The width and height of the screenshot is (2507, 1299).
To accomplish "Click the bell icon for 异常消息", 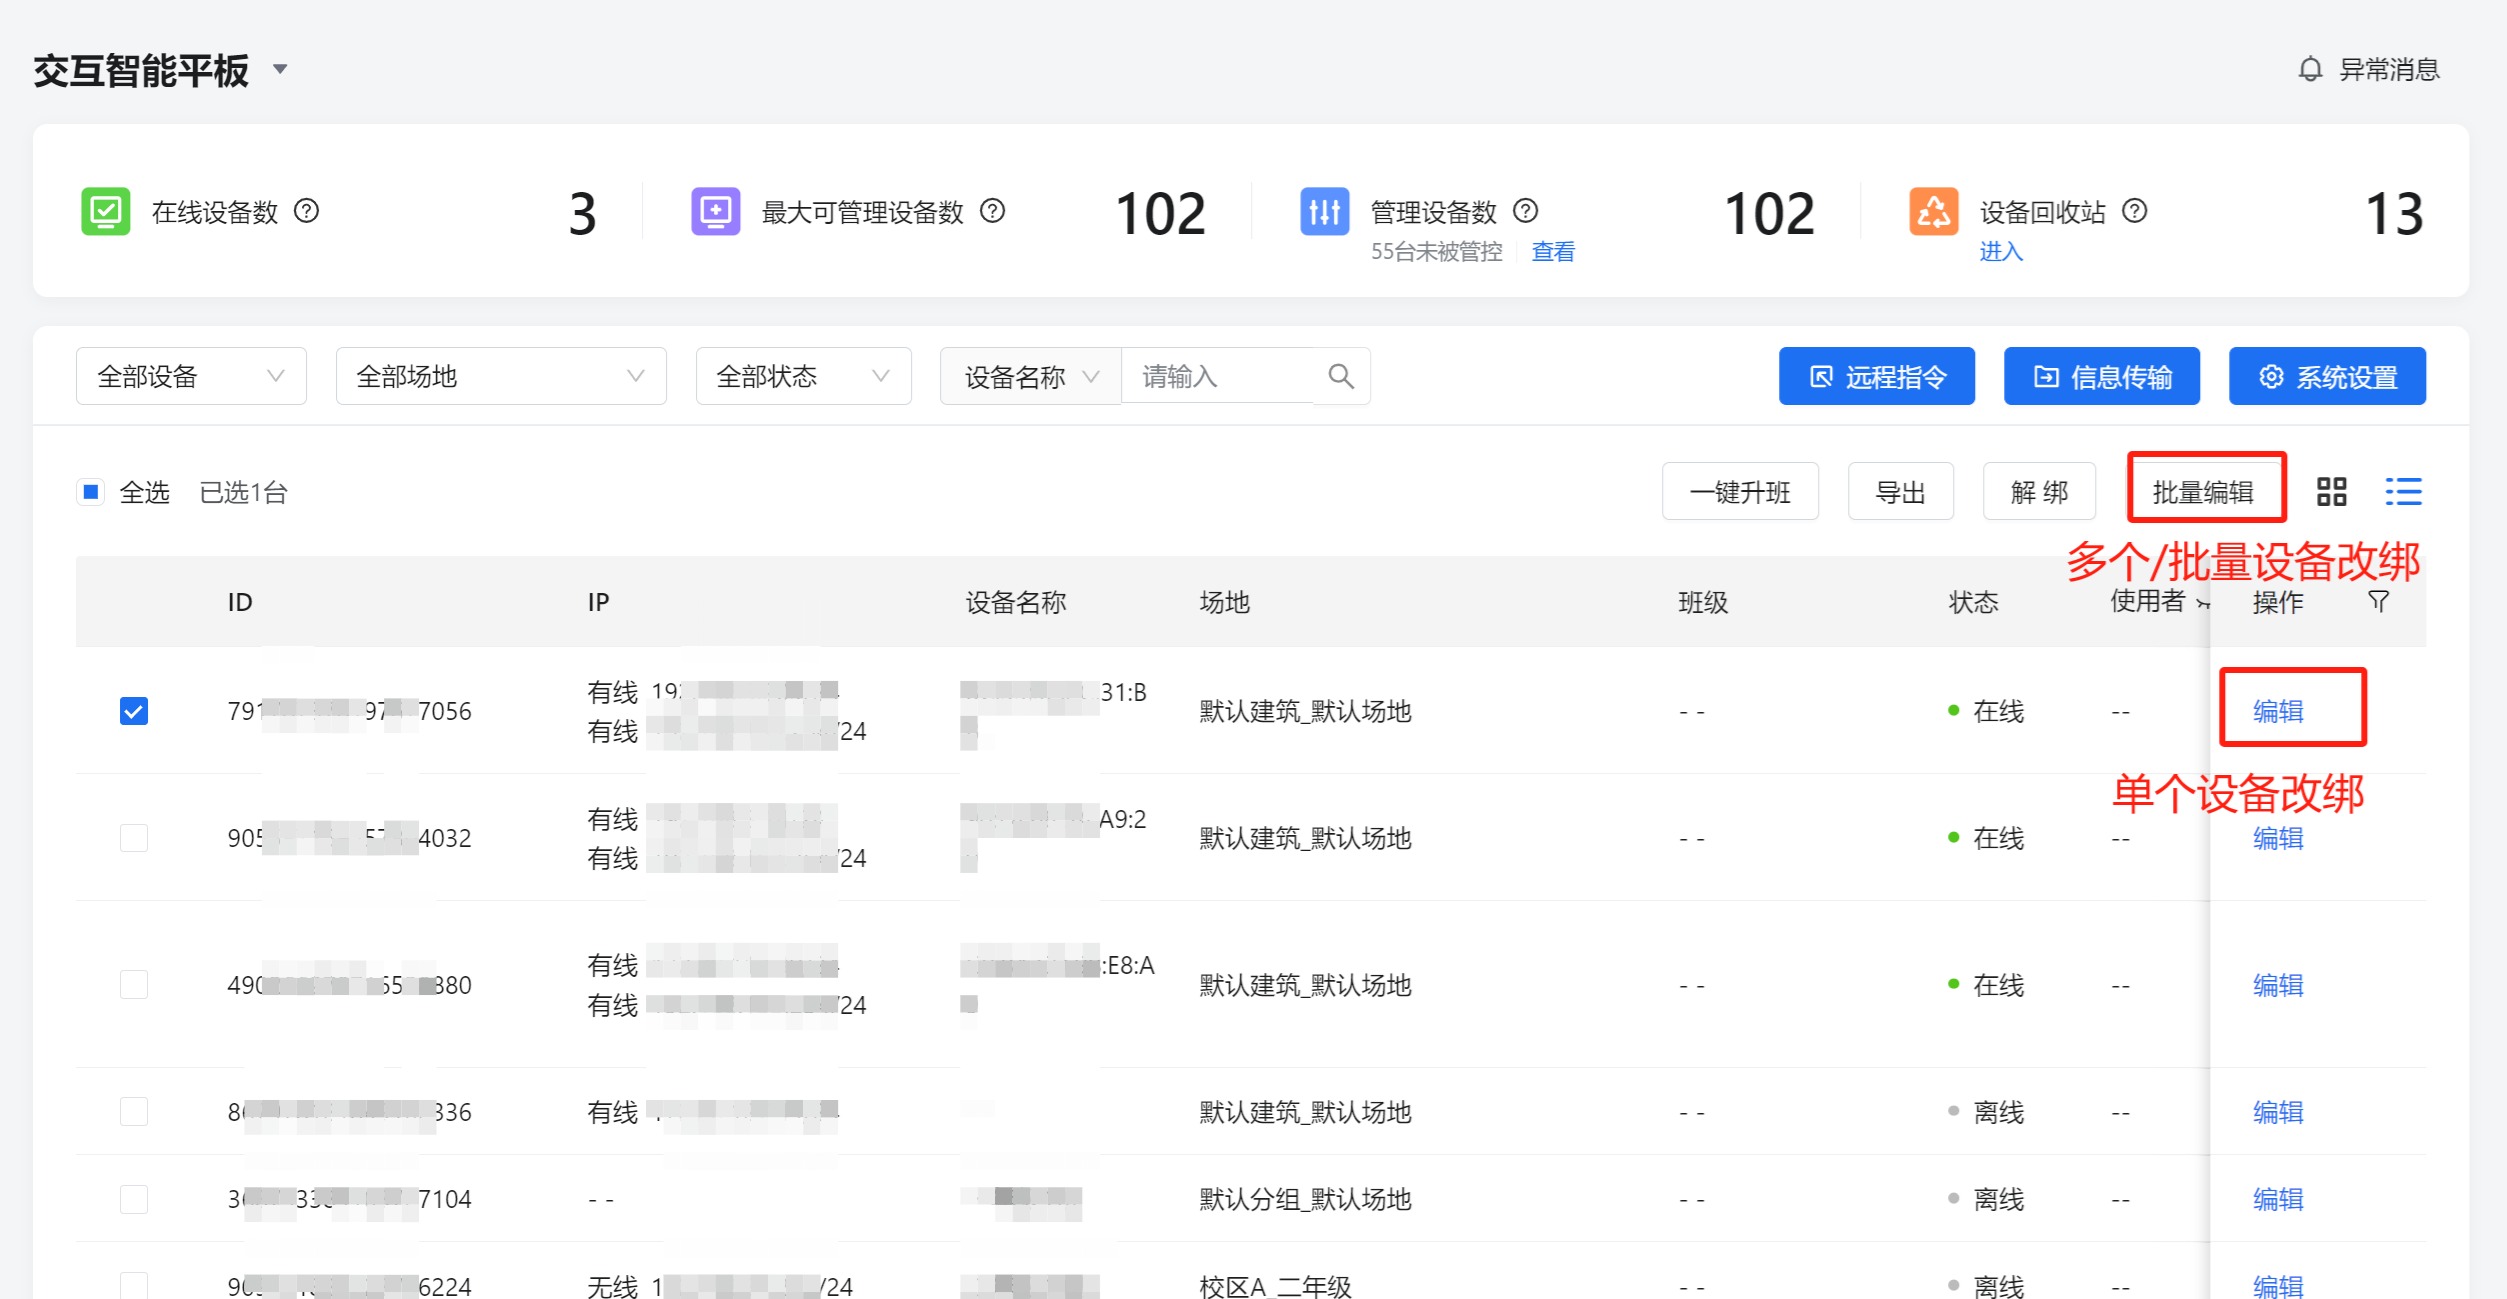I will [2310, 69].
